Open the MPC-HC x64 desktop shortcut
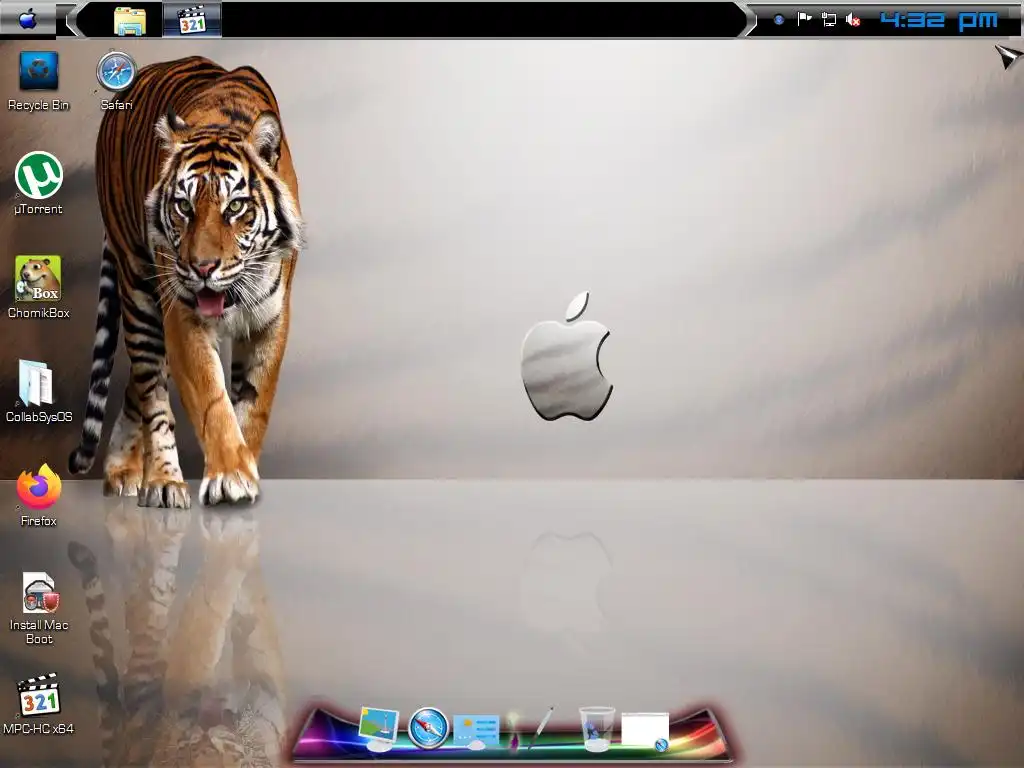Screen dimensions: 1024x768 click(39, 696)
